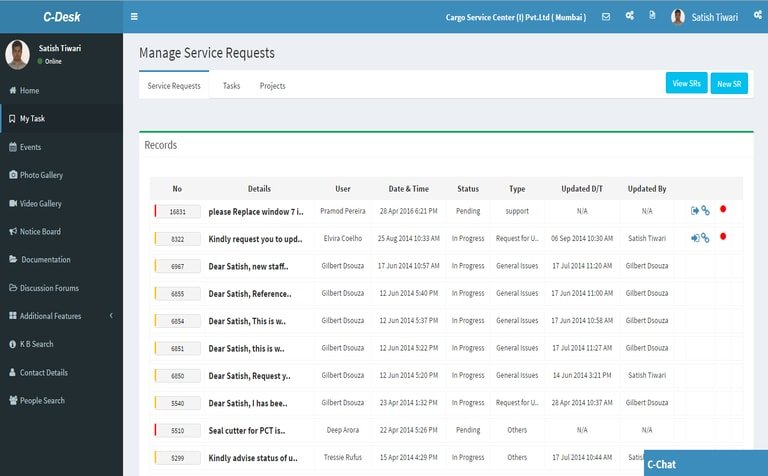Click the Discussion Forums folder icon

[13, 287]
